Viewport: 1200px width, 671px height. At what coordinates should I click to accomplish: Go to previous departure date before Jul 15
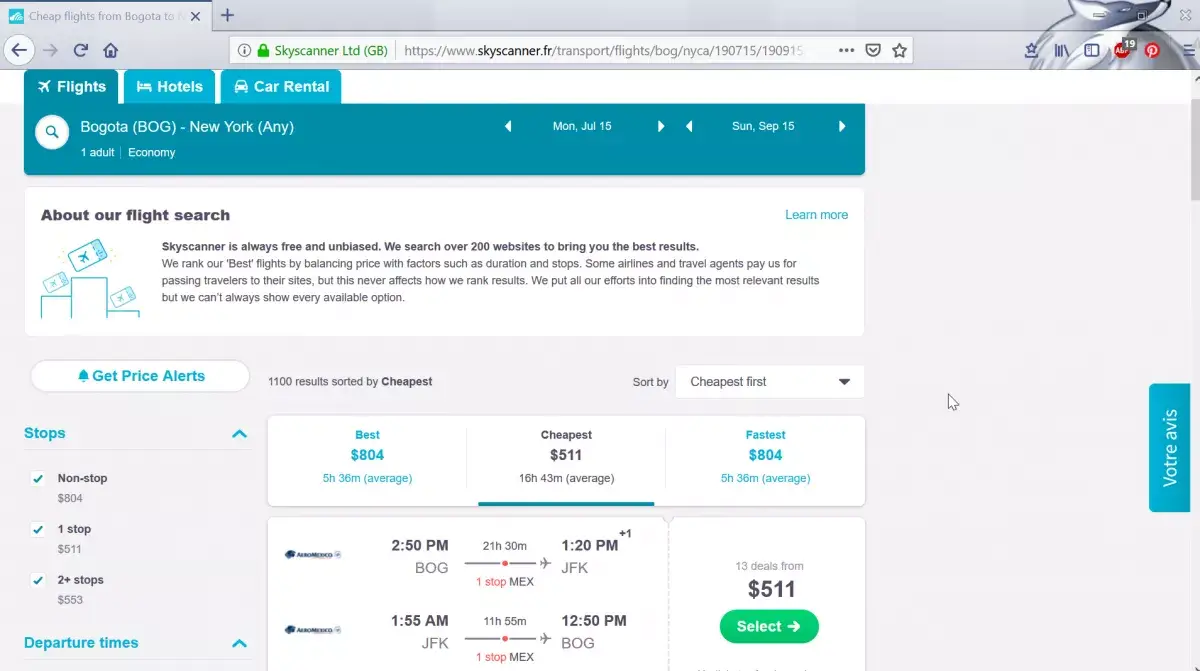point(508,127)
